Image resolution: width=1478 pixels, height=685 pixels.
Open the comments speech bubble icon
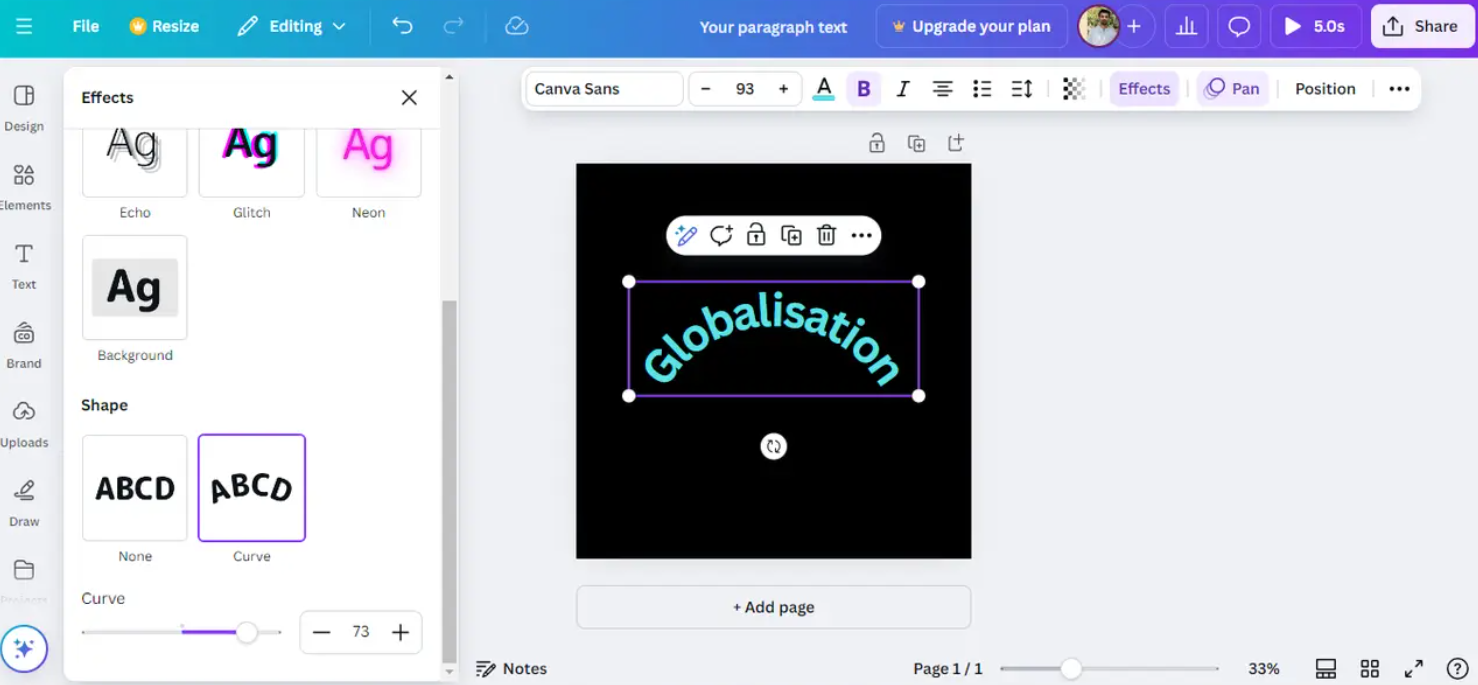click(x=1239, y=27)
